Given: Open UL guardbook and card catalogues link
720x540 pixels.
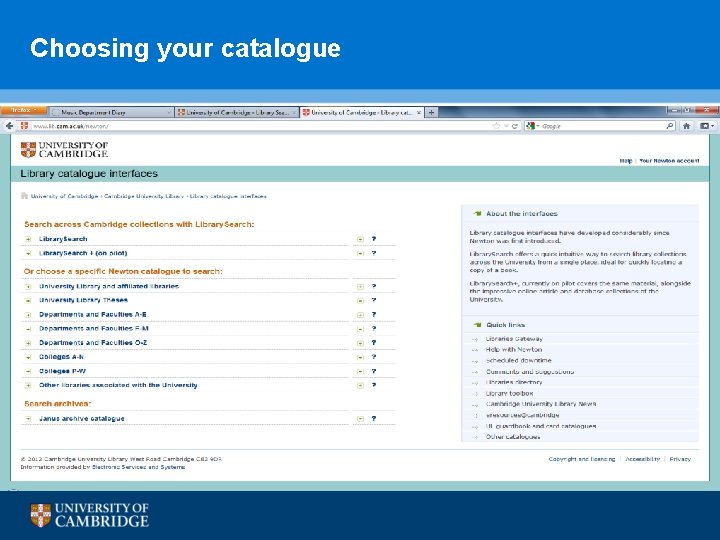Looking at the screenshot, I should pos(541,426).
